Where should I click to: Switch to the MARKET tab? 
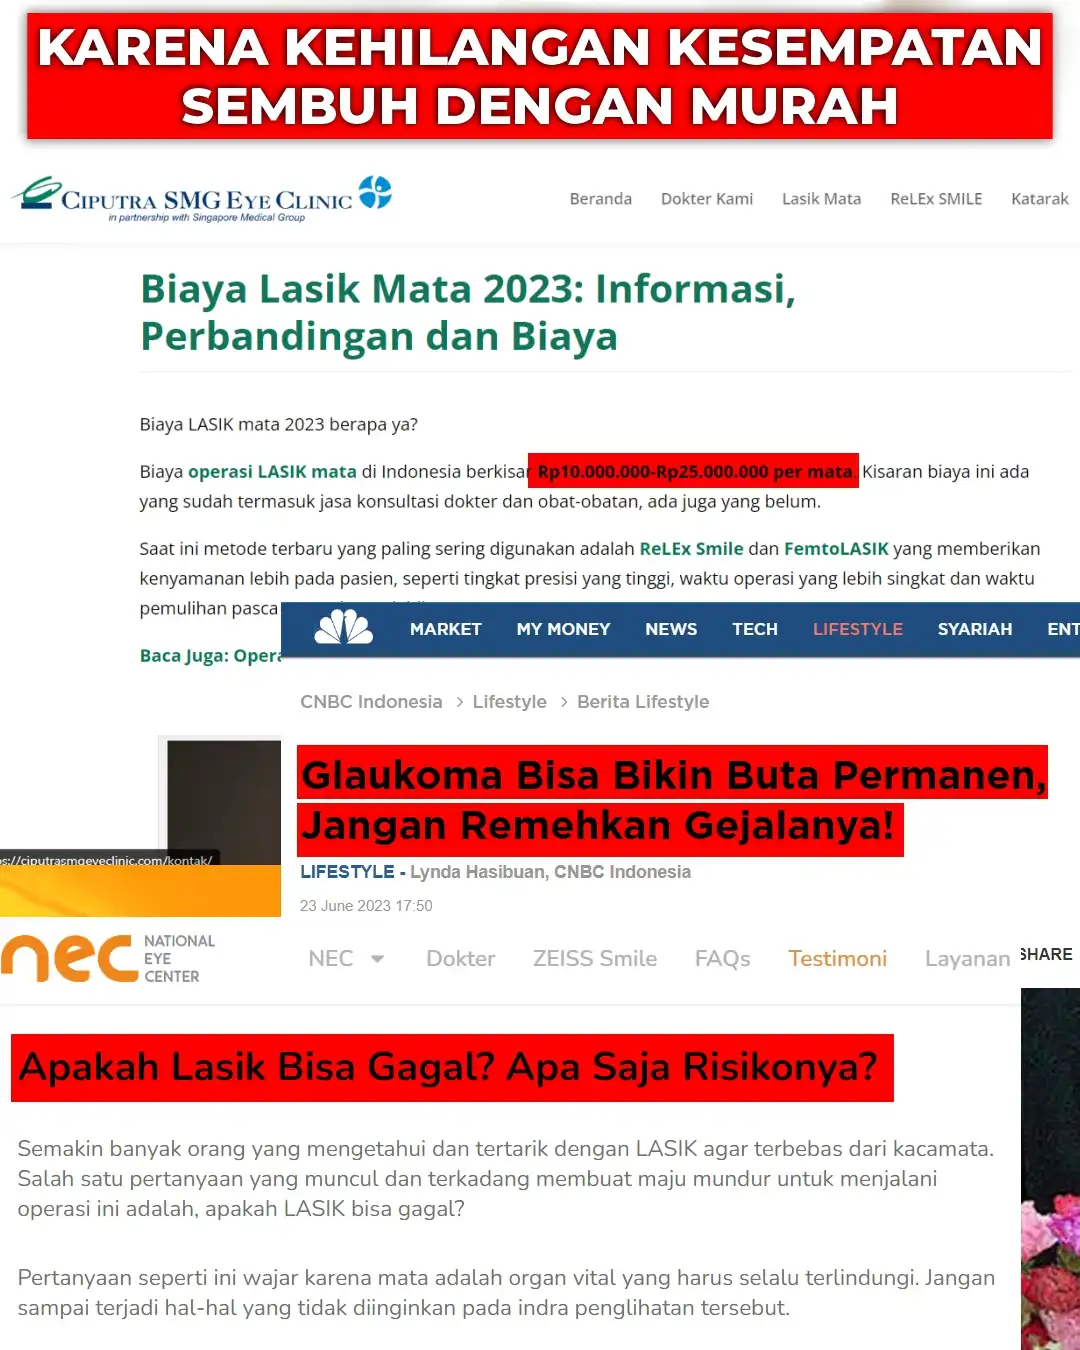445,629
